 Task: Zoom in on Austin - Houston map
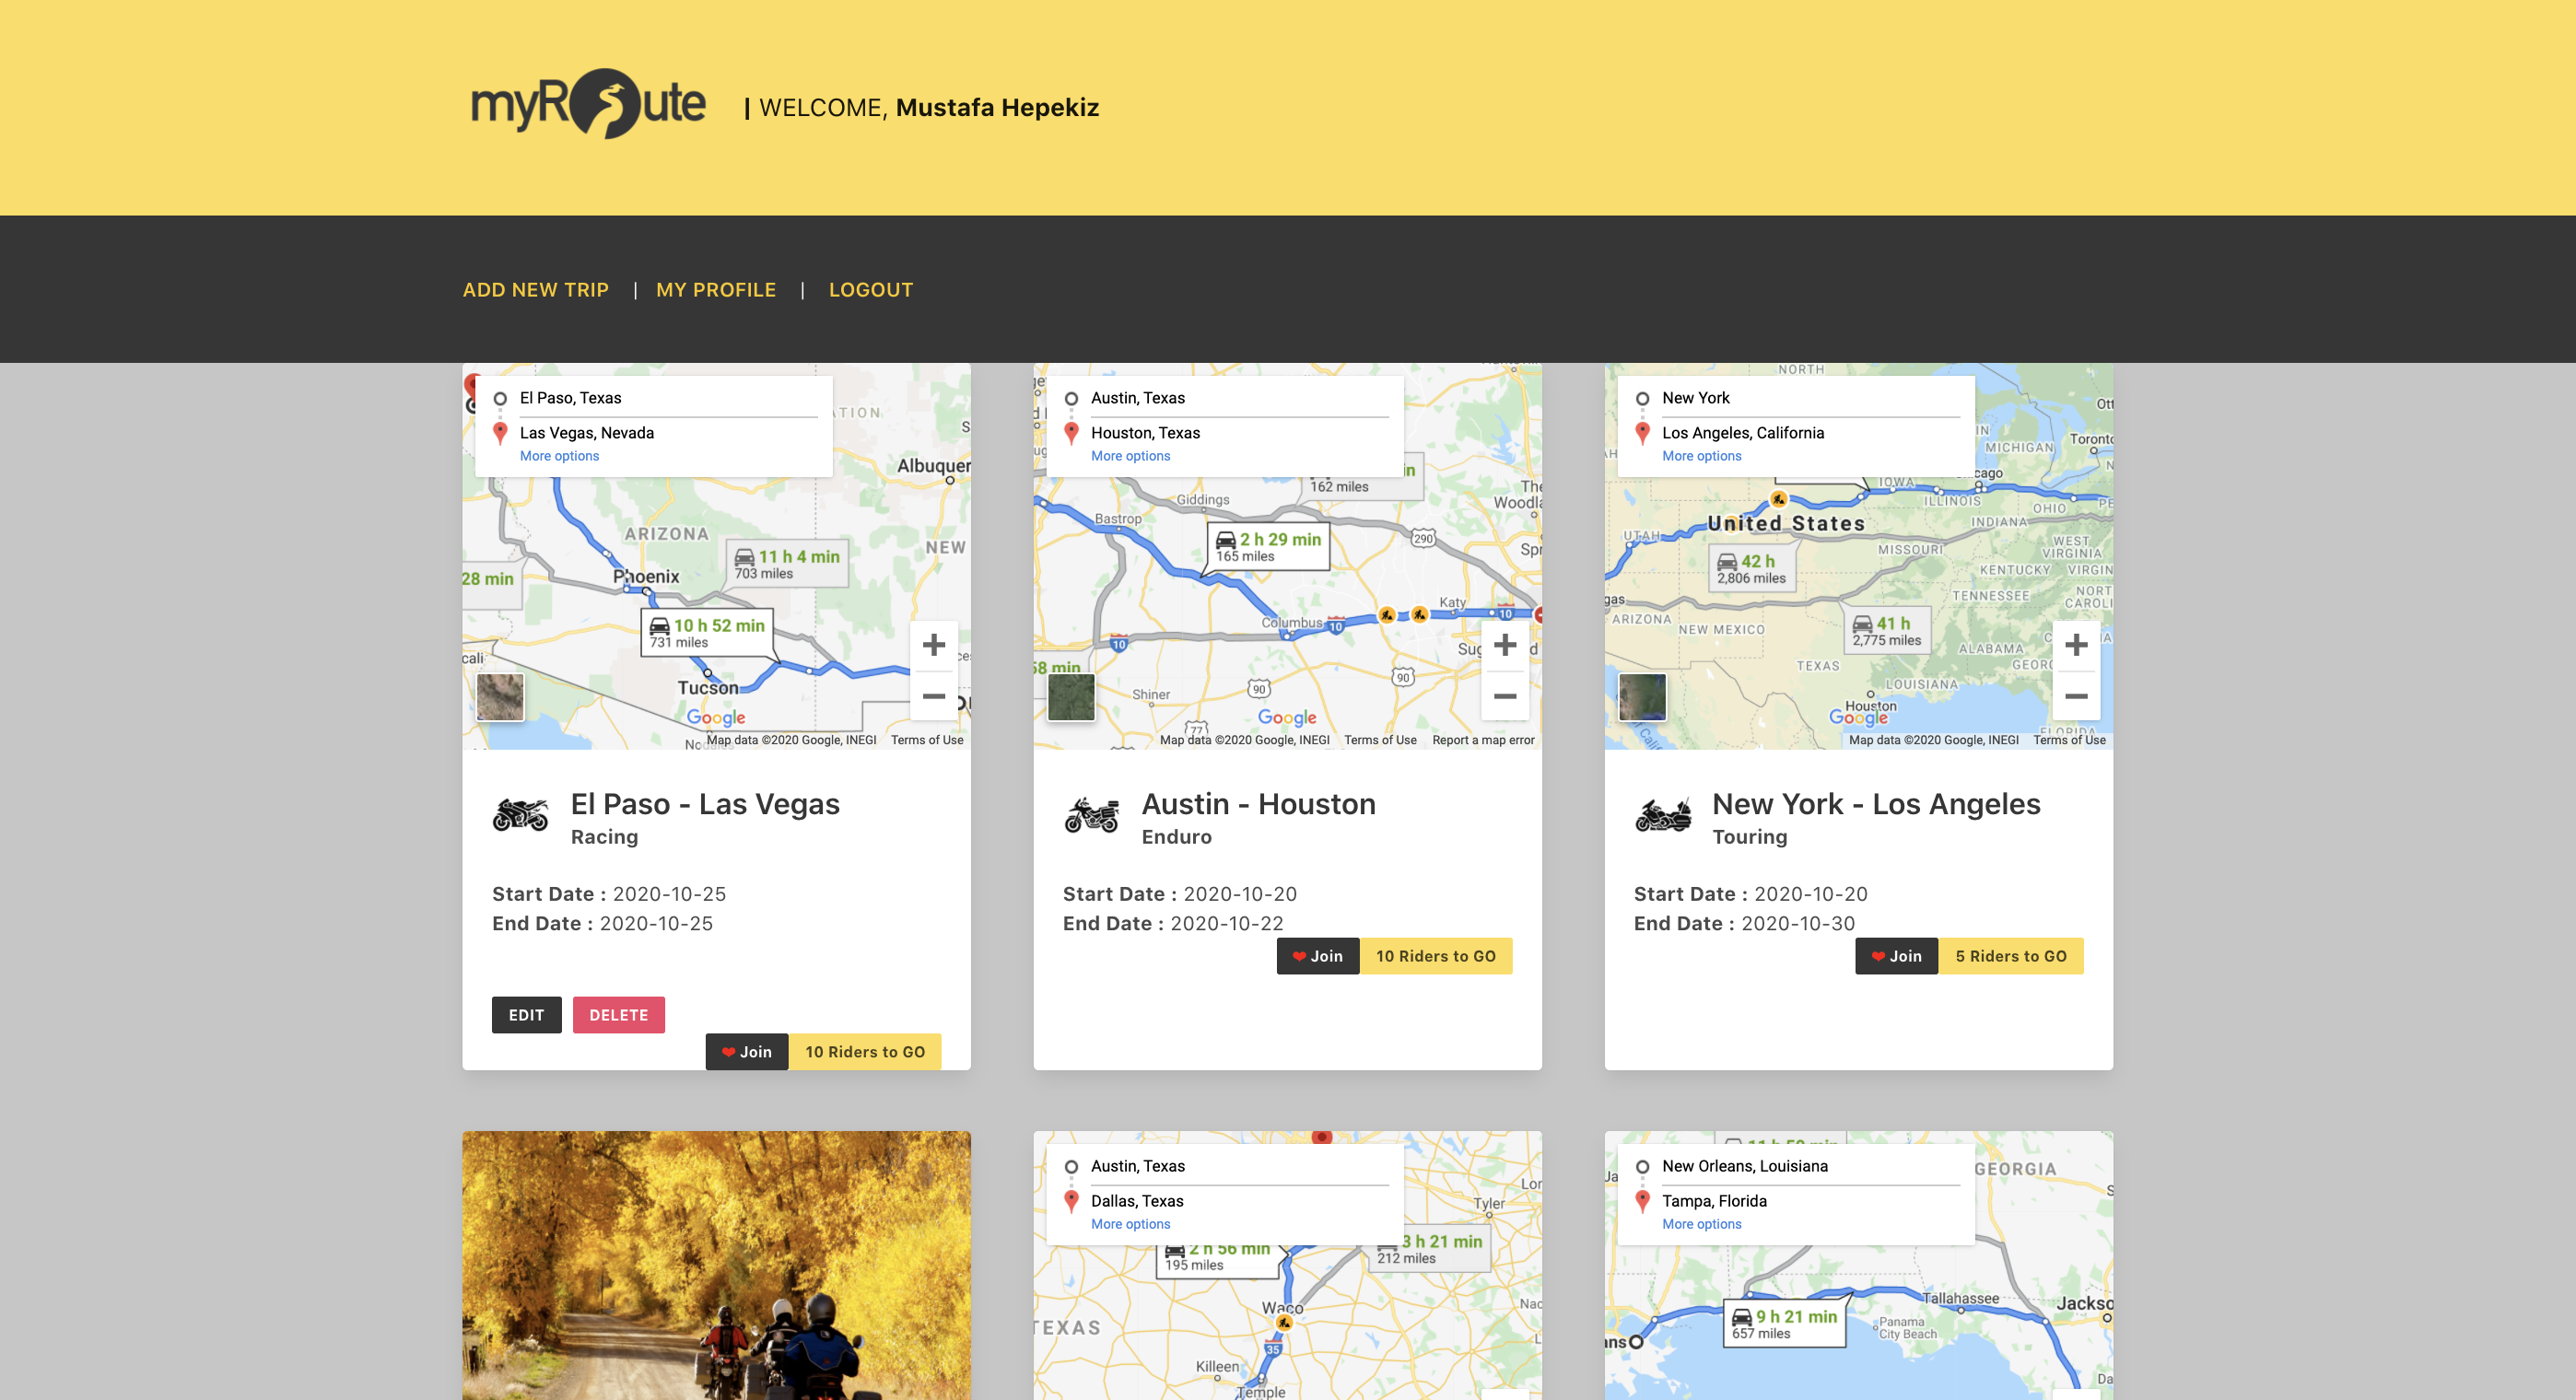1504,645
